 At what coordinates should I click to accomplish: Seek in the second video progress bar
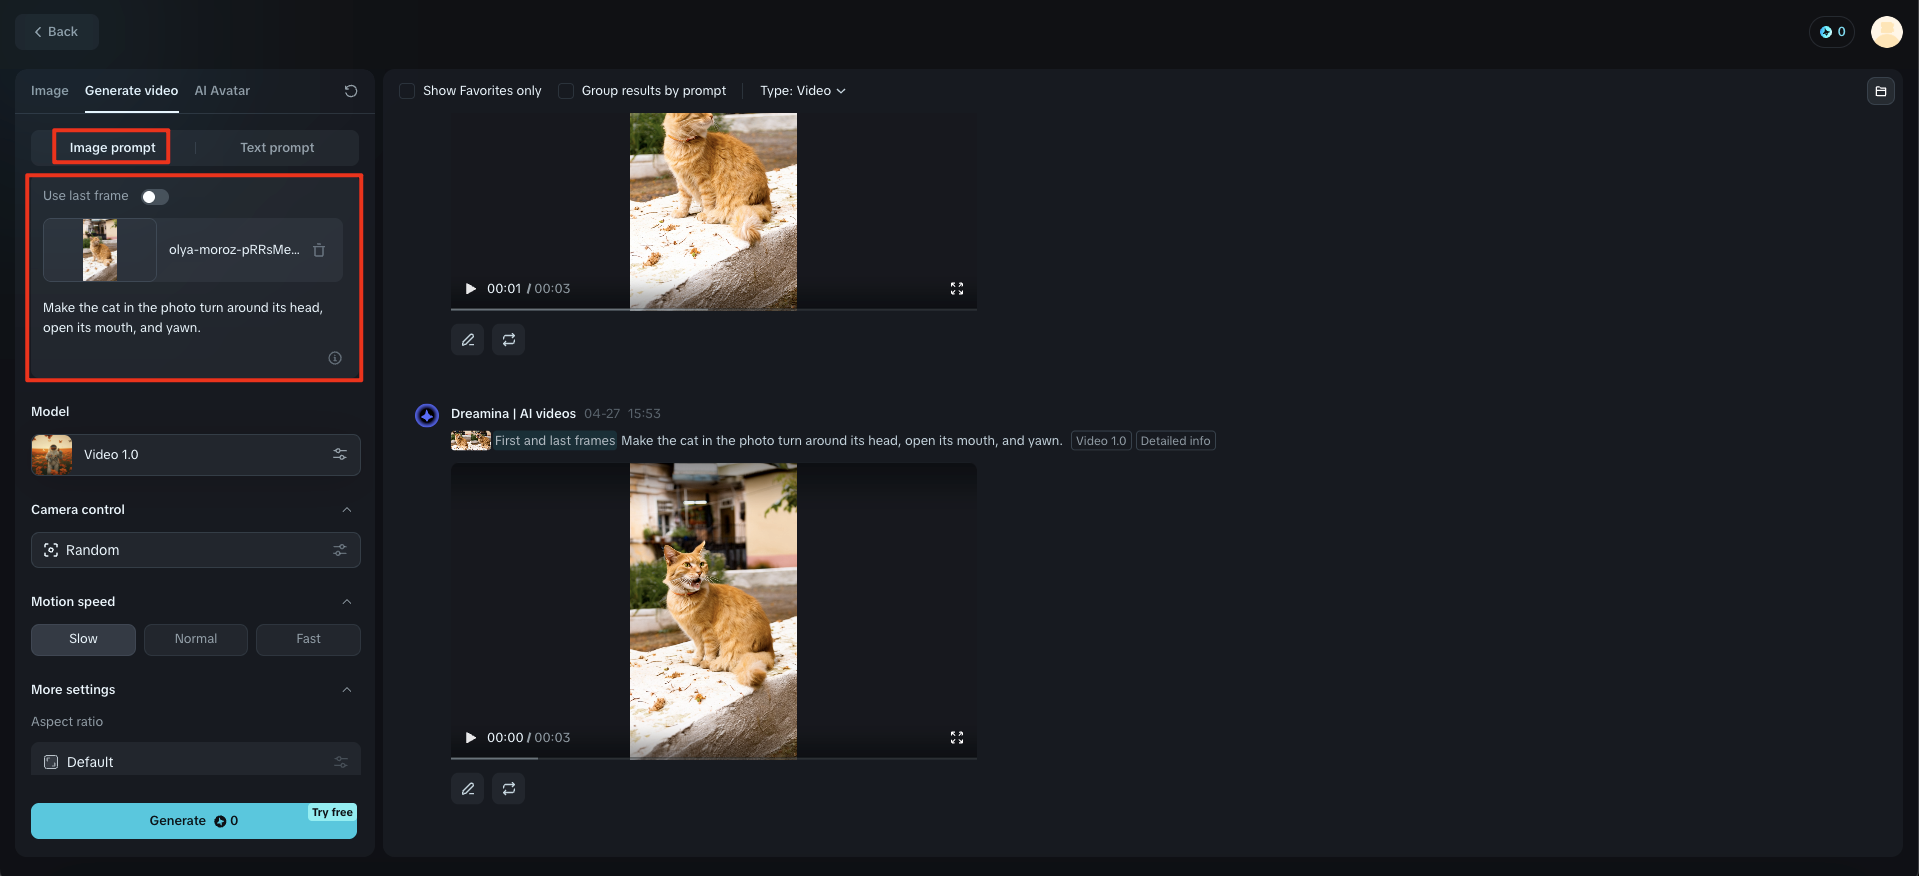pos(714,758)
